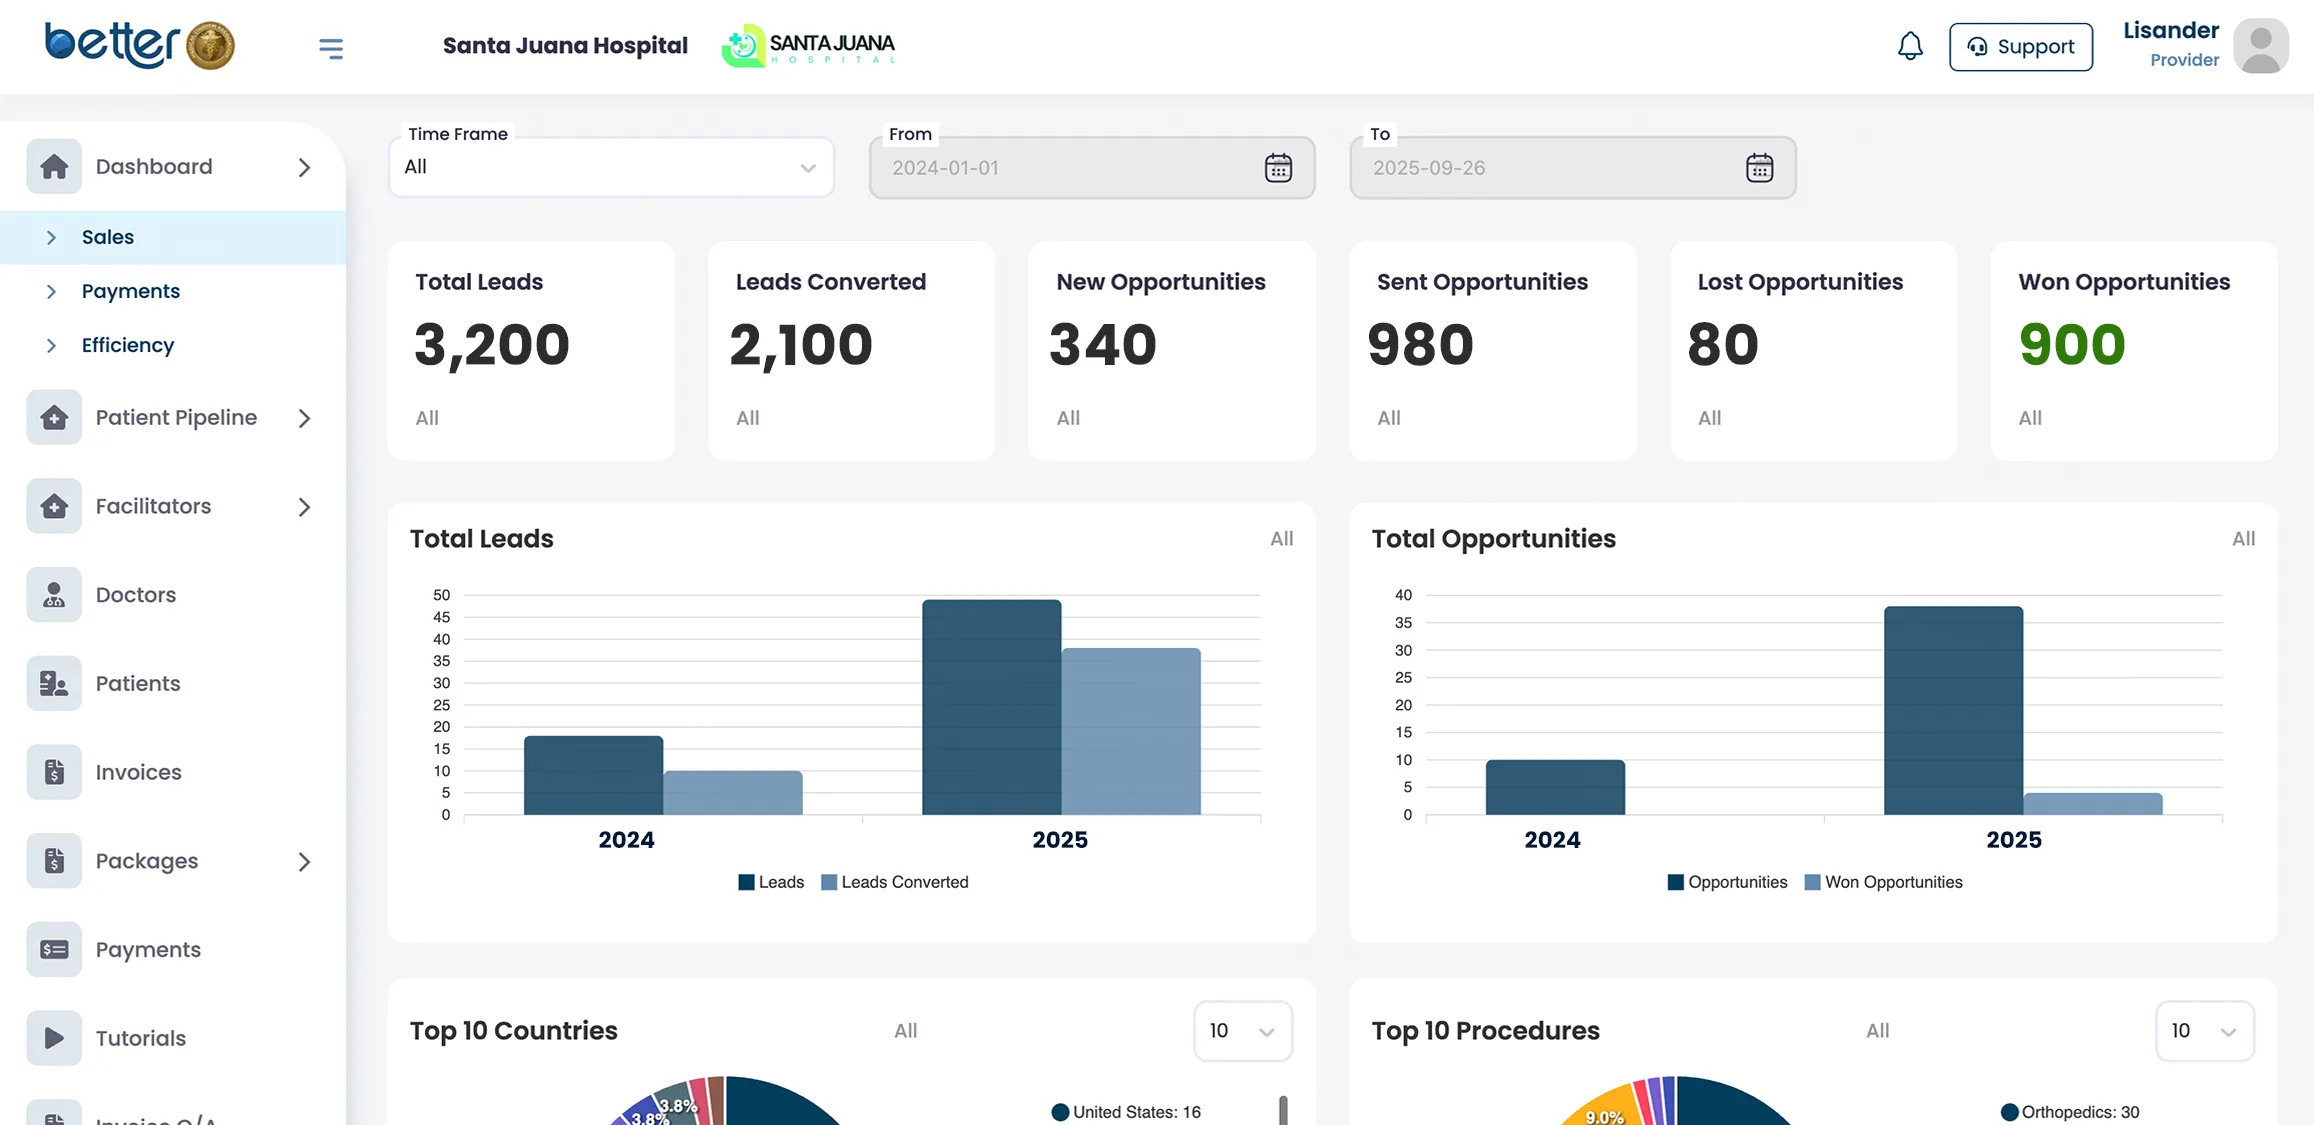The width and height of the screenshot is (2314, 1125).
Task: Click the Tutorials play icon
Action: coord(54,1038)
